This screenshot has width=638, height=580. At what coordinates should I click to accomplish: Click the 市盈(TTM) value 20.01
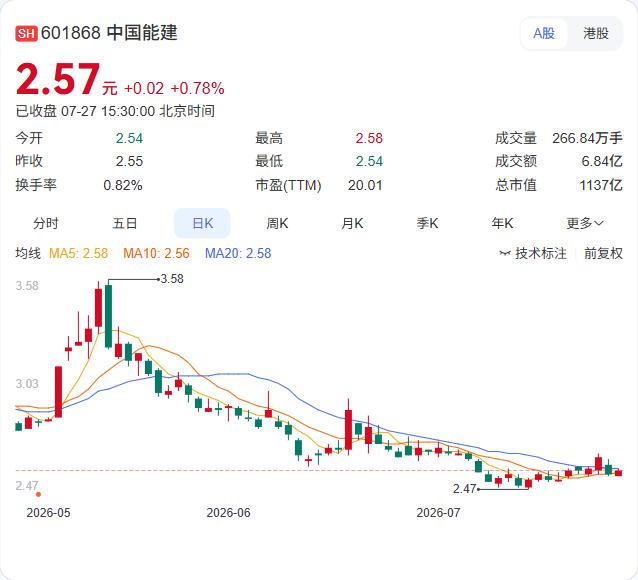click(x=365, y=185)
